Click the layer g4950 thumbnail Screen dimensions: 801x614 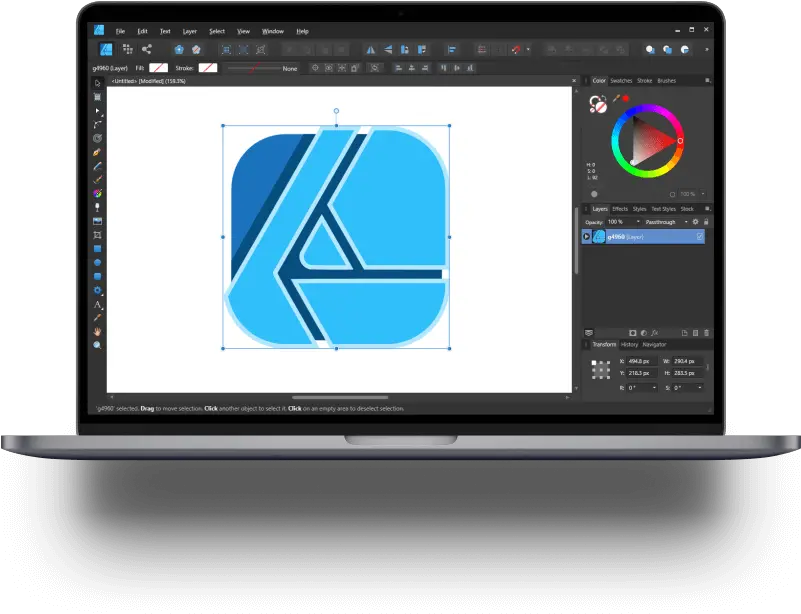tap(599, 236)
